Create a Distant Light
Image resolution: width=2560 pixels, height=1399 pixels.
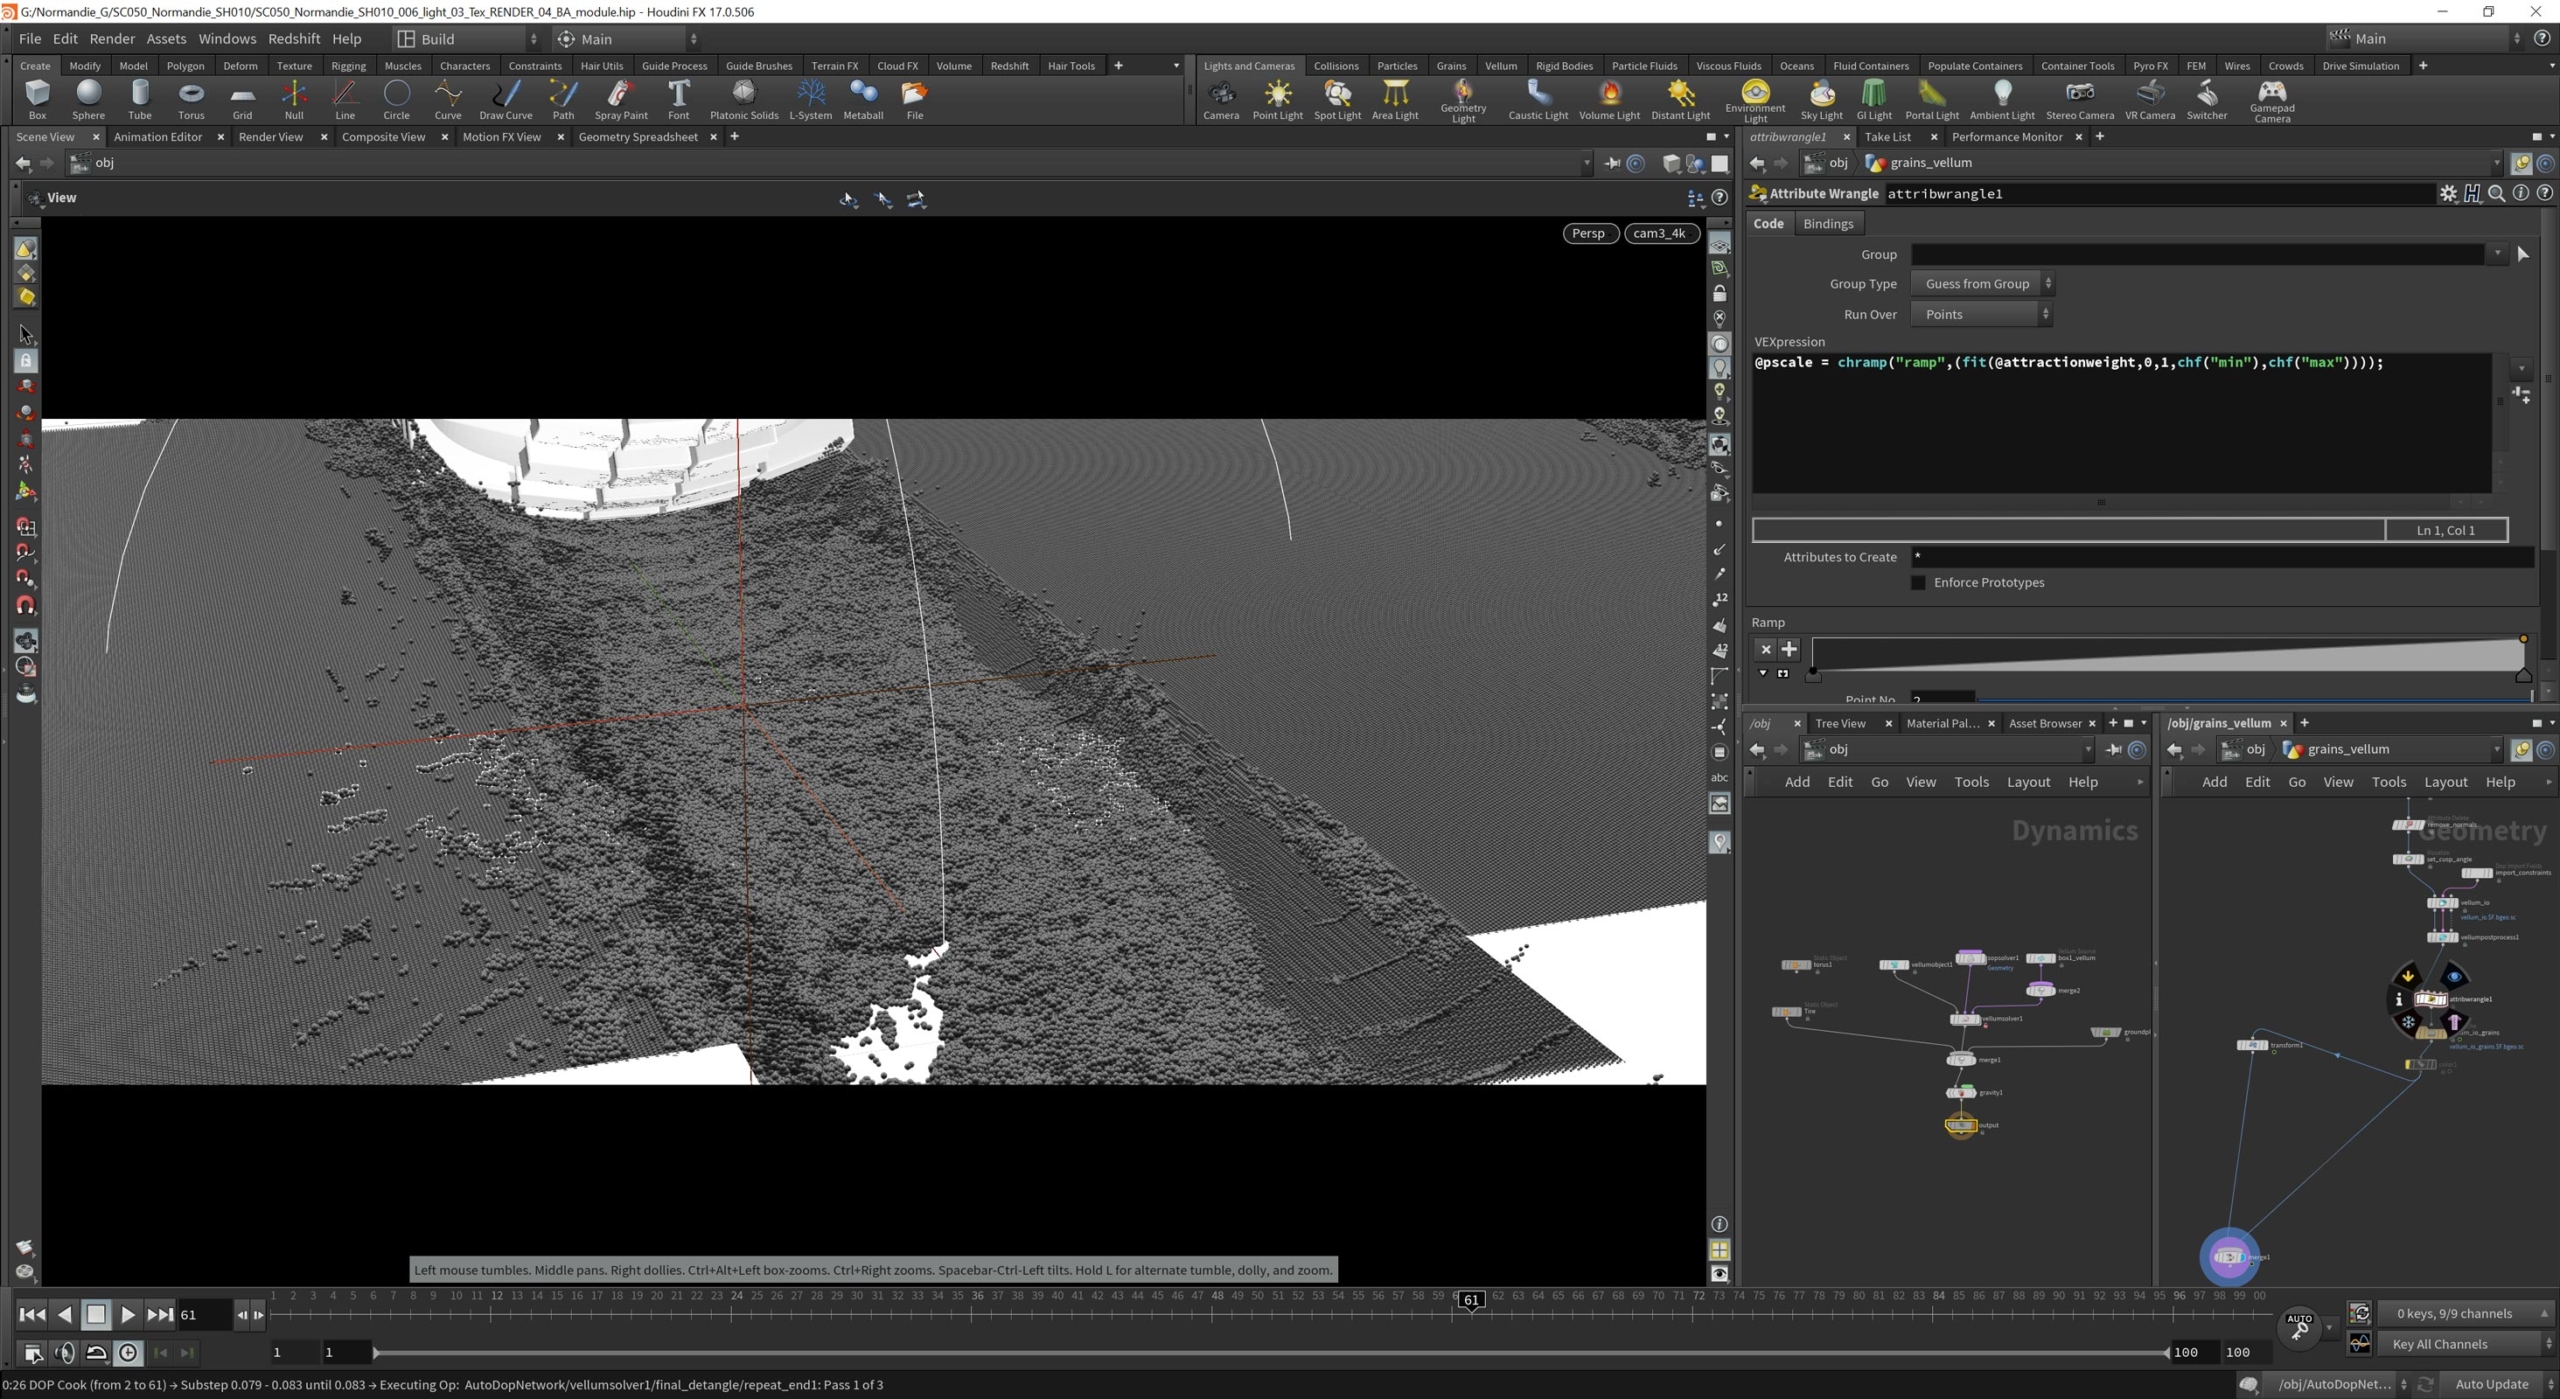pos(1681,100)
